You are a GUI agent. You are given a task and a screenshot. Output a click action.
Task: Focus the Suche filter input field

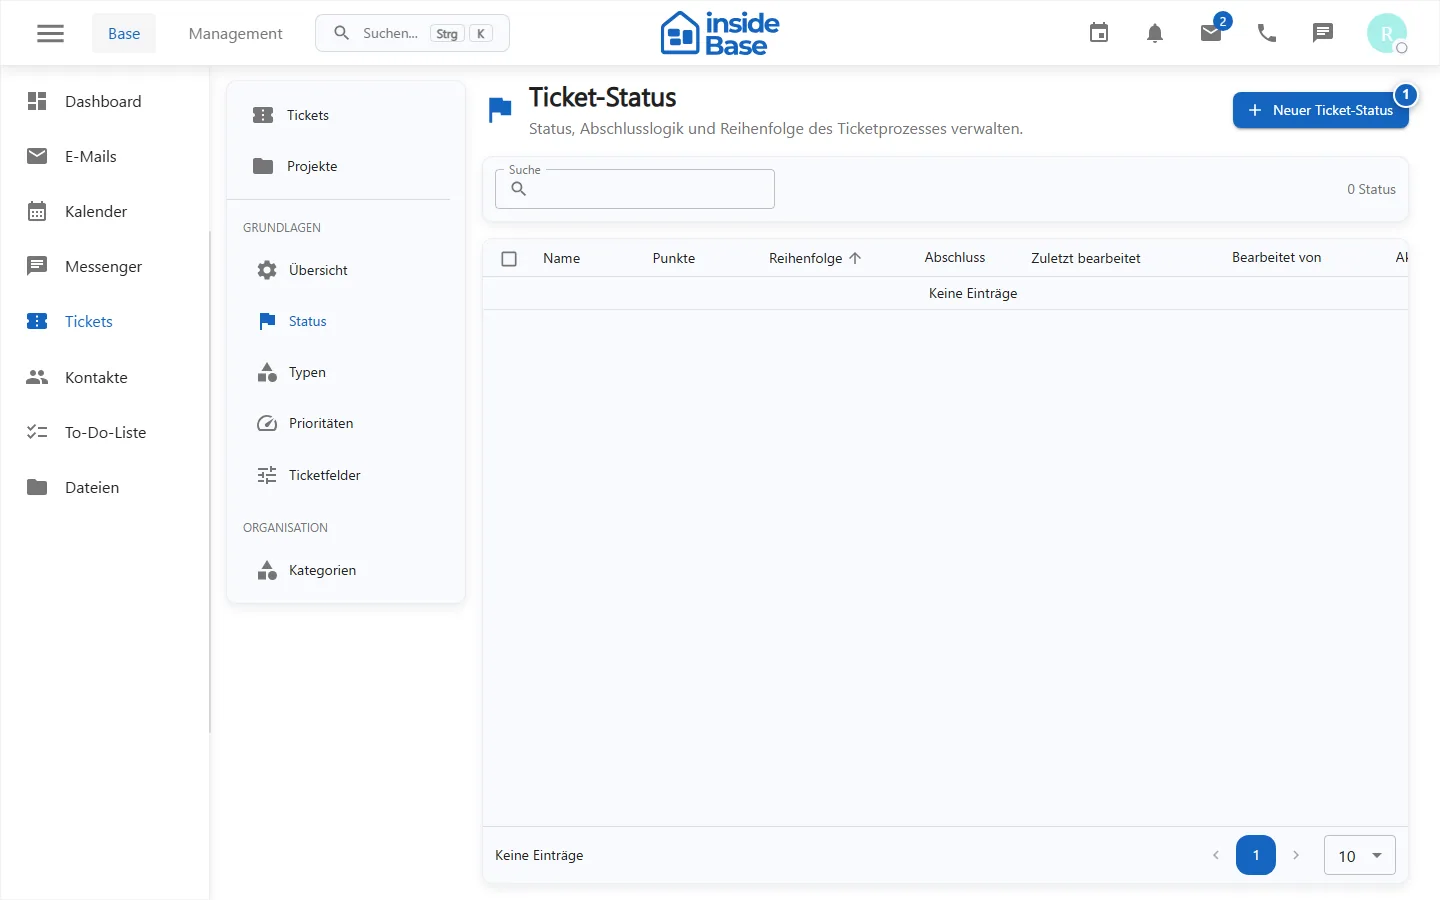click(x=635, y=188)
